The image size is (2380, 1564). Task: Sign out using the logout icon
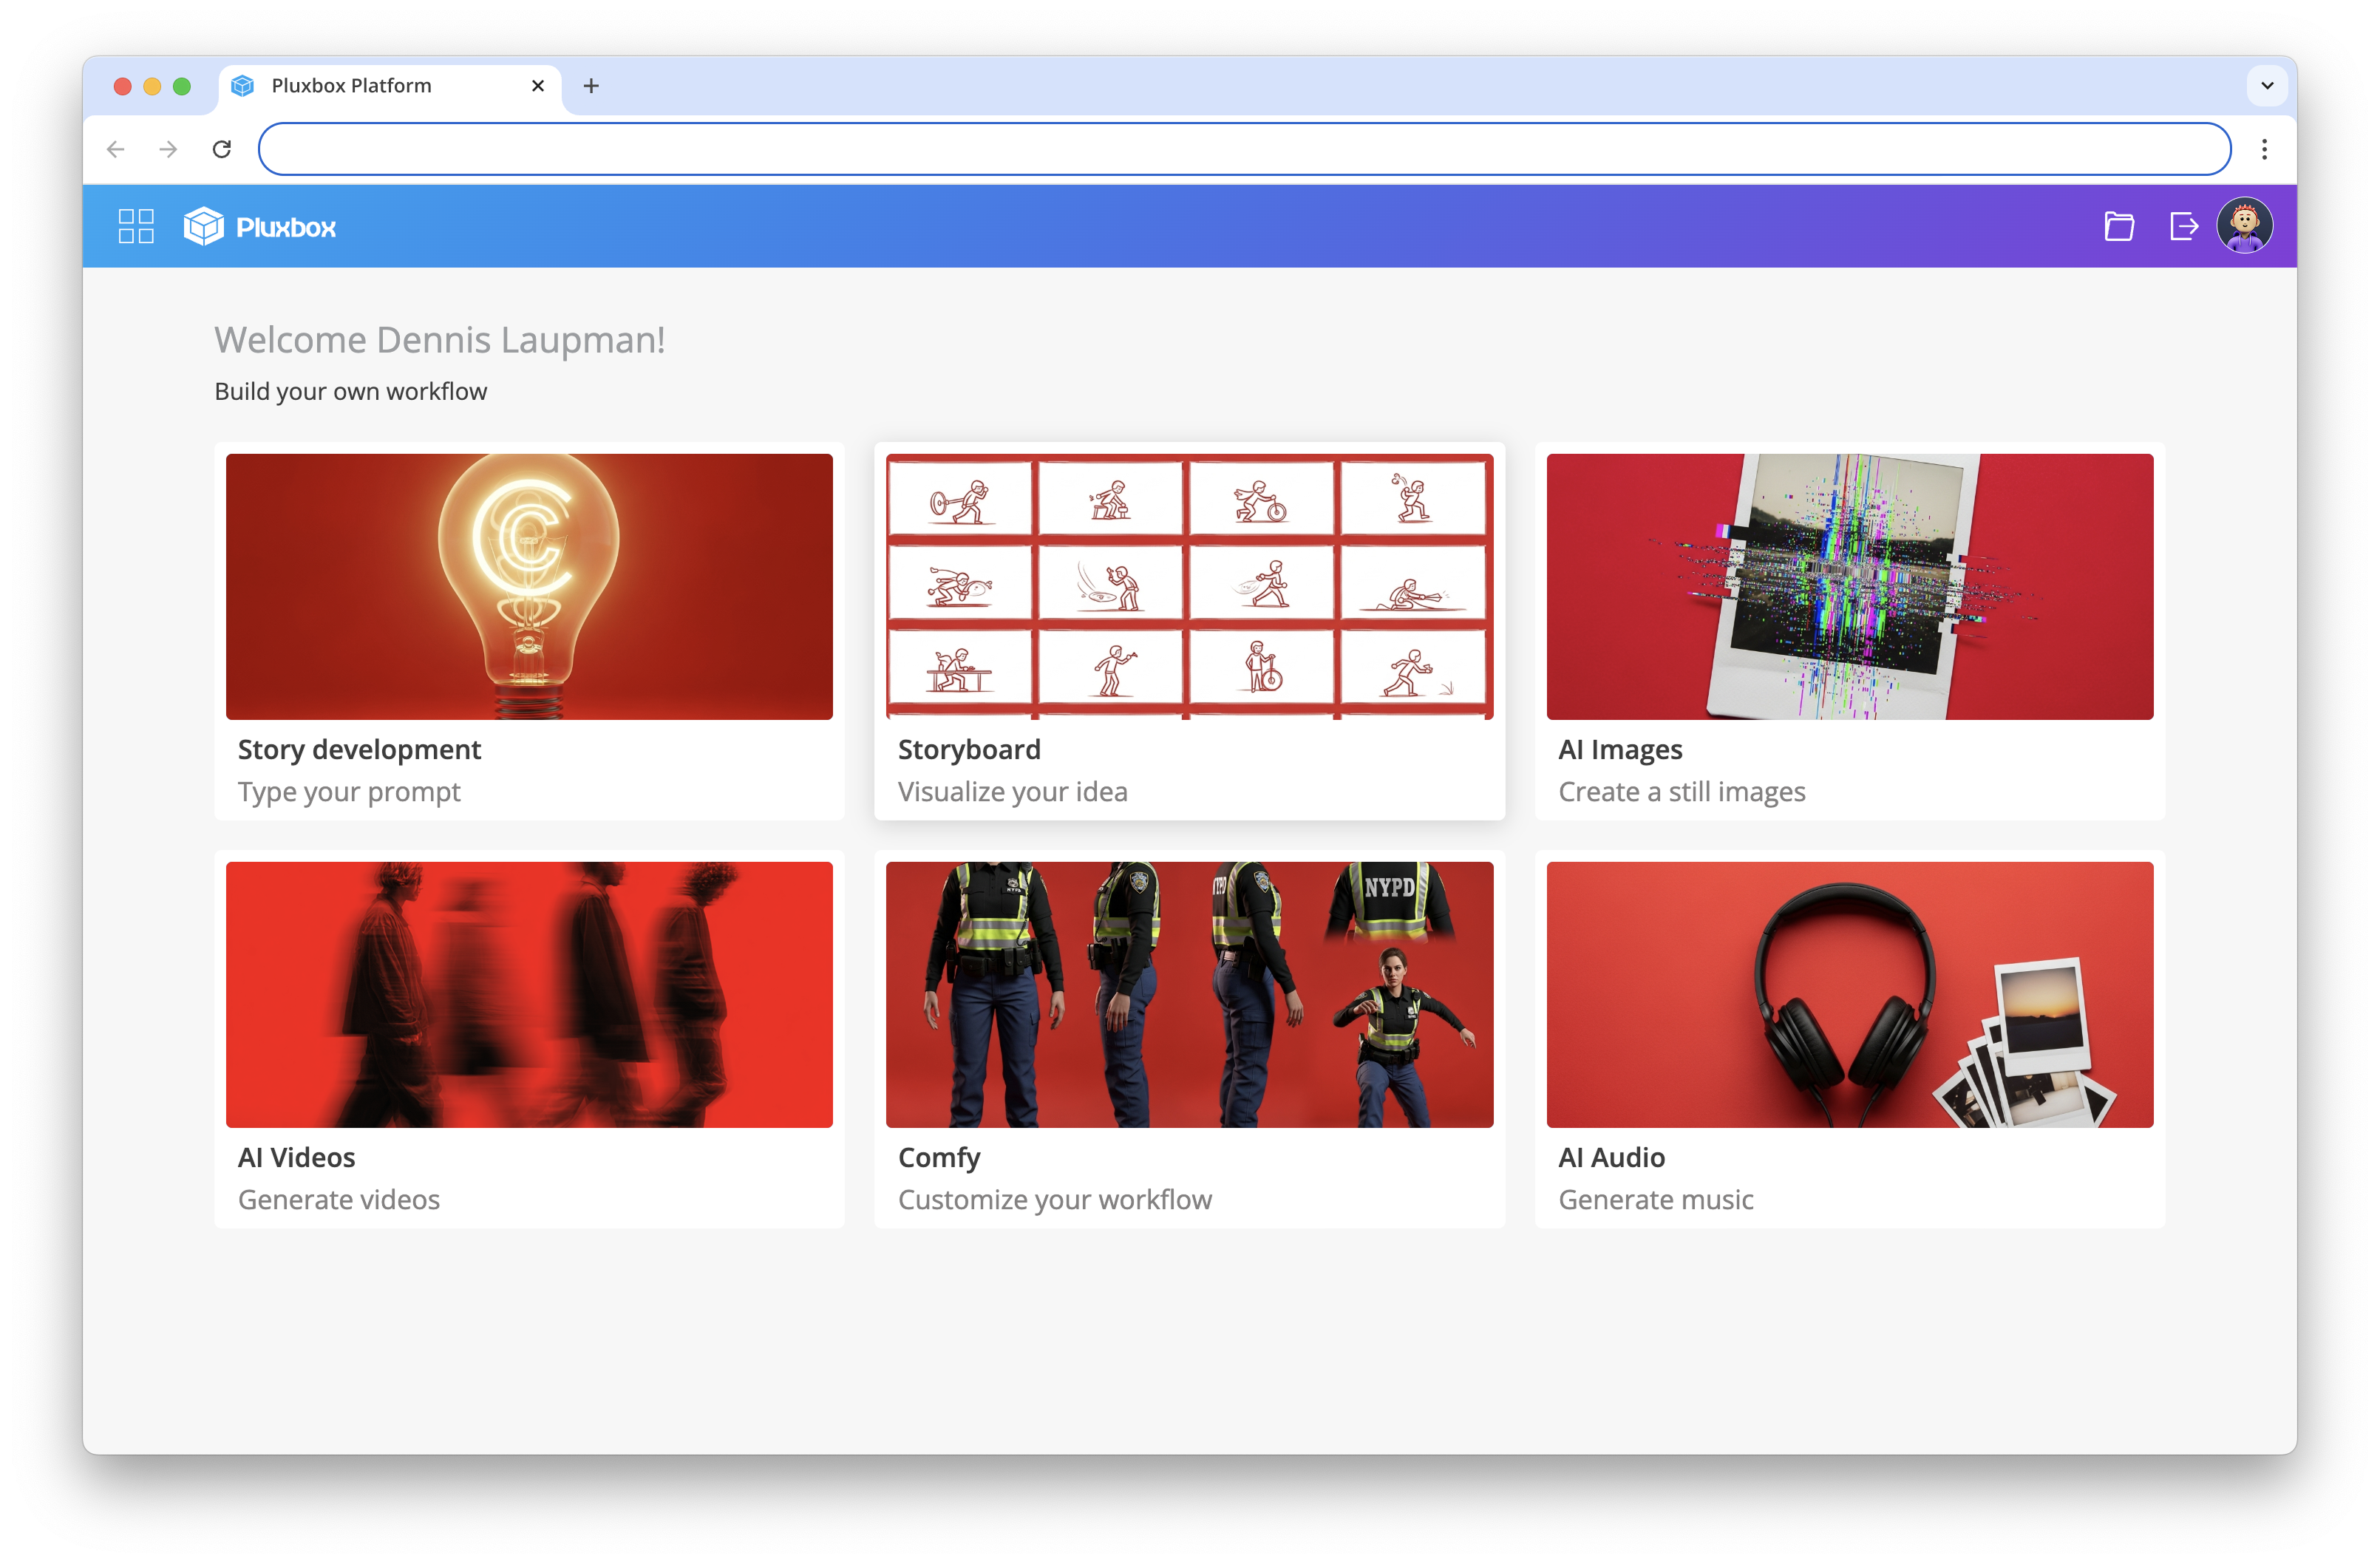[x=2184, y=225]
